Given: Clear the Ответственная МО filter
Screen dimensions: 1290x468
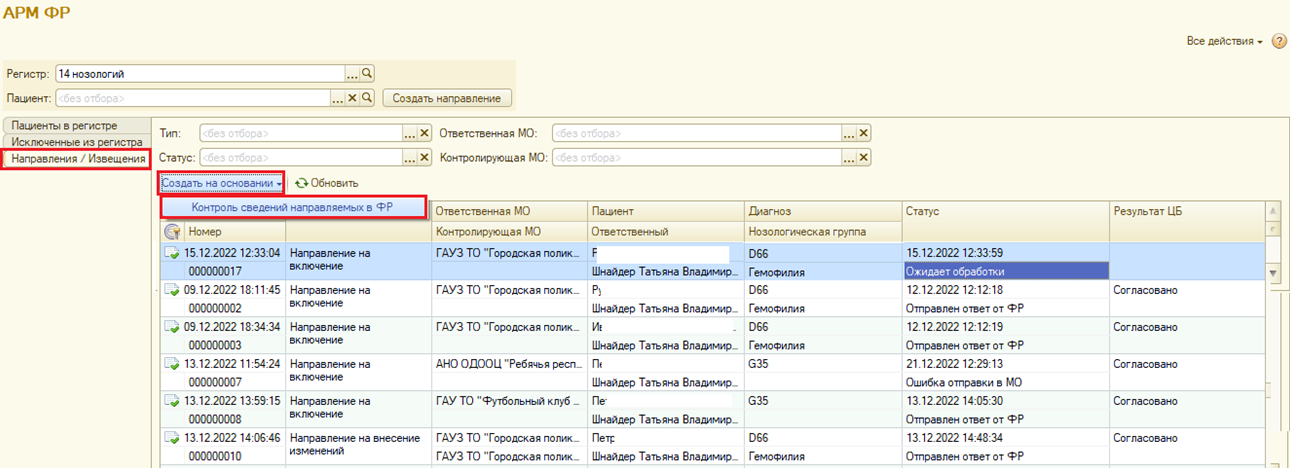Looking at the screenshot, I should (863, 133).
